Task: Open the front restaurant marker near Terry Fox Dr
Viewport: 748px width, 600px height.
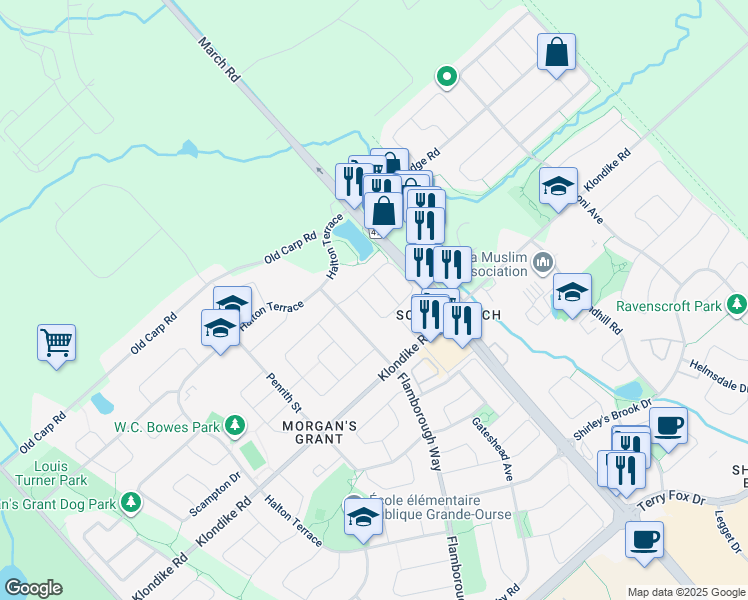Action: 626,473
